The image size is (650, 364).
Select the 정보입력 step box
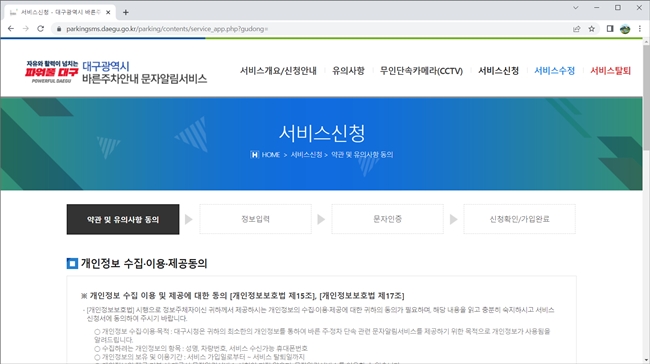[x=255, y=219]
